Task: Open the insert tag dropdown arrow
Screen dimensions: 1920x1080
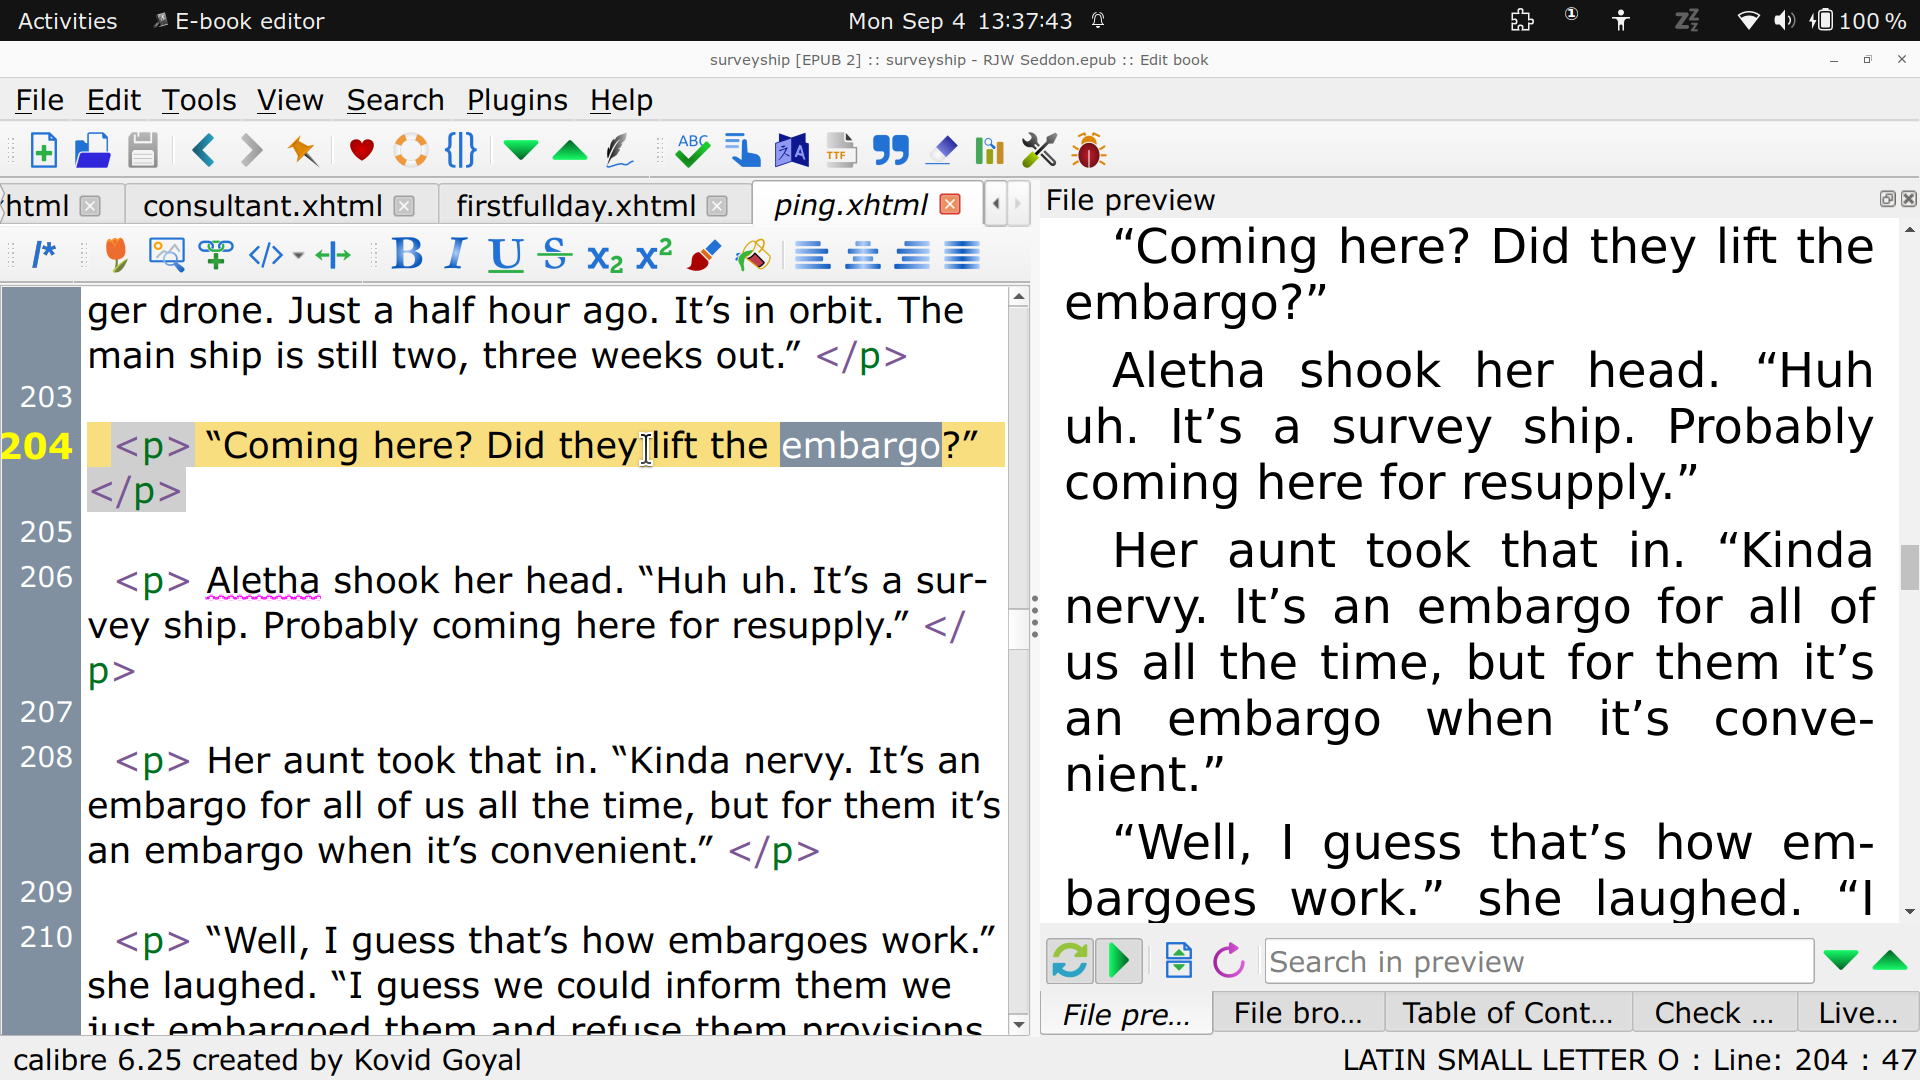Action: [x=298, y=256]
